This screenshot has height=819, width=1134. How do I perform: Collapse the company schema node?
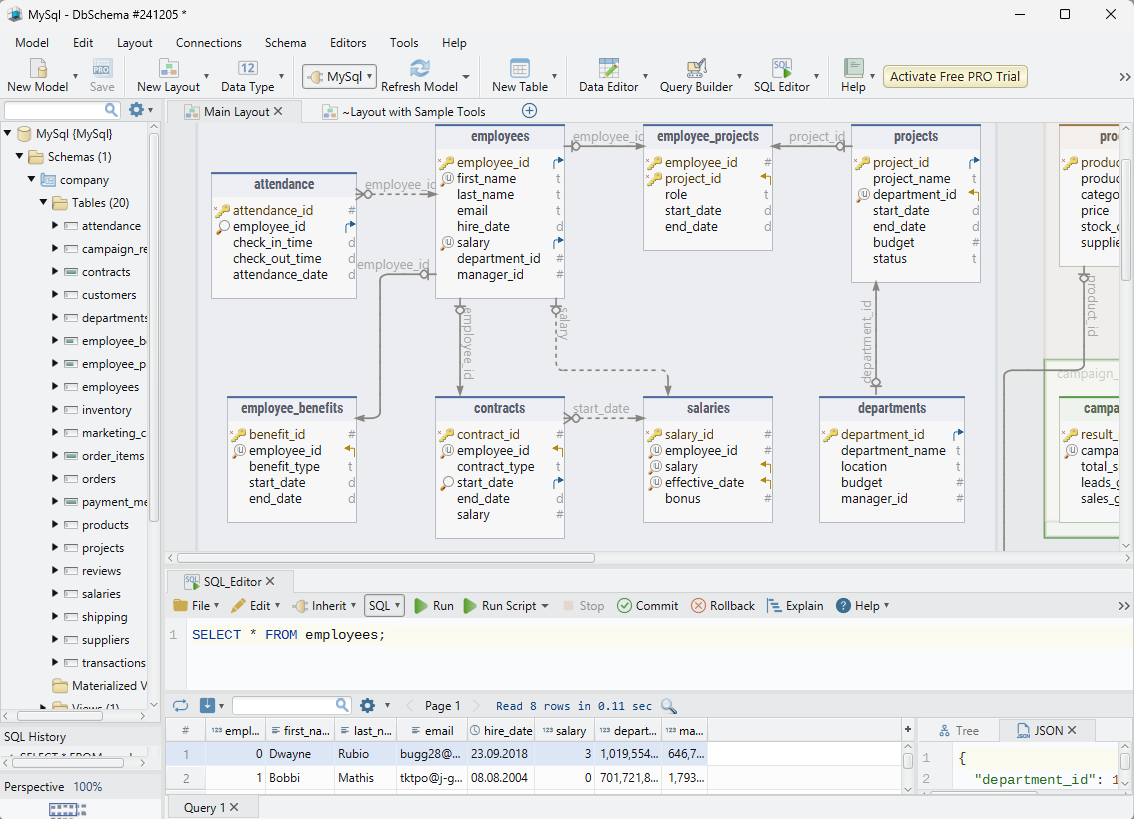tap(31, 179)
